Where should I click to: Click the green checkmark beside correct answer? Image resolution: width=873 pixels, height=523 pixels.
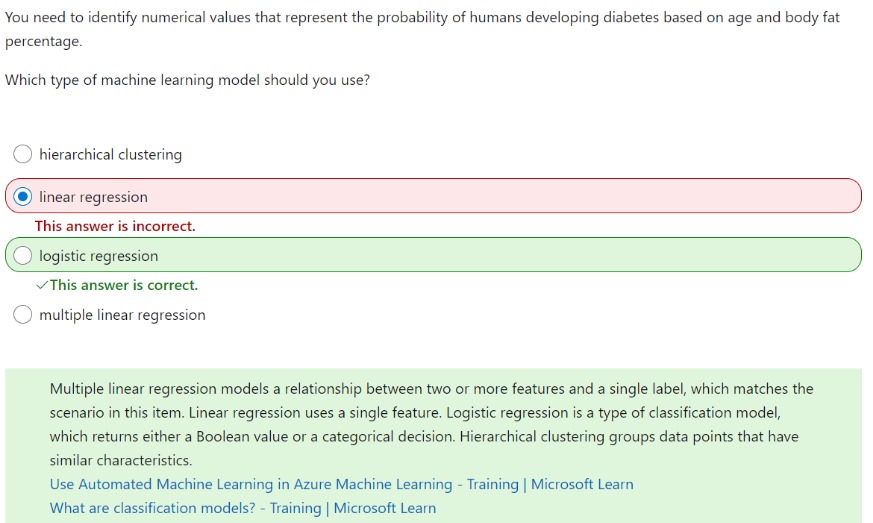pyautogui.click(x=42, y=286)
